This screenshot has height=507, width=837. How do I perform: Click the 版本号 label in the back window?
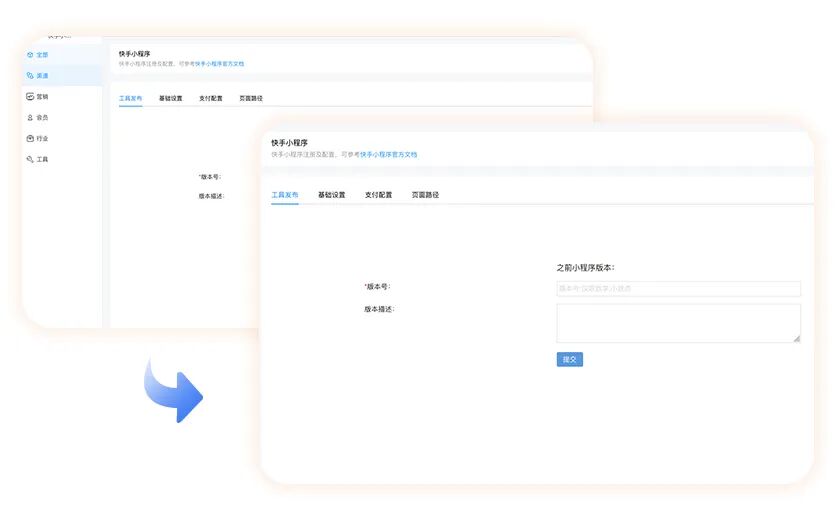point(210,177)
